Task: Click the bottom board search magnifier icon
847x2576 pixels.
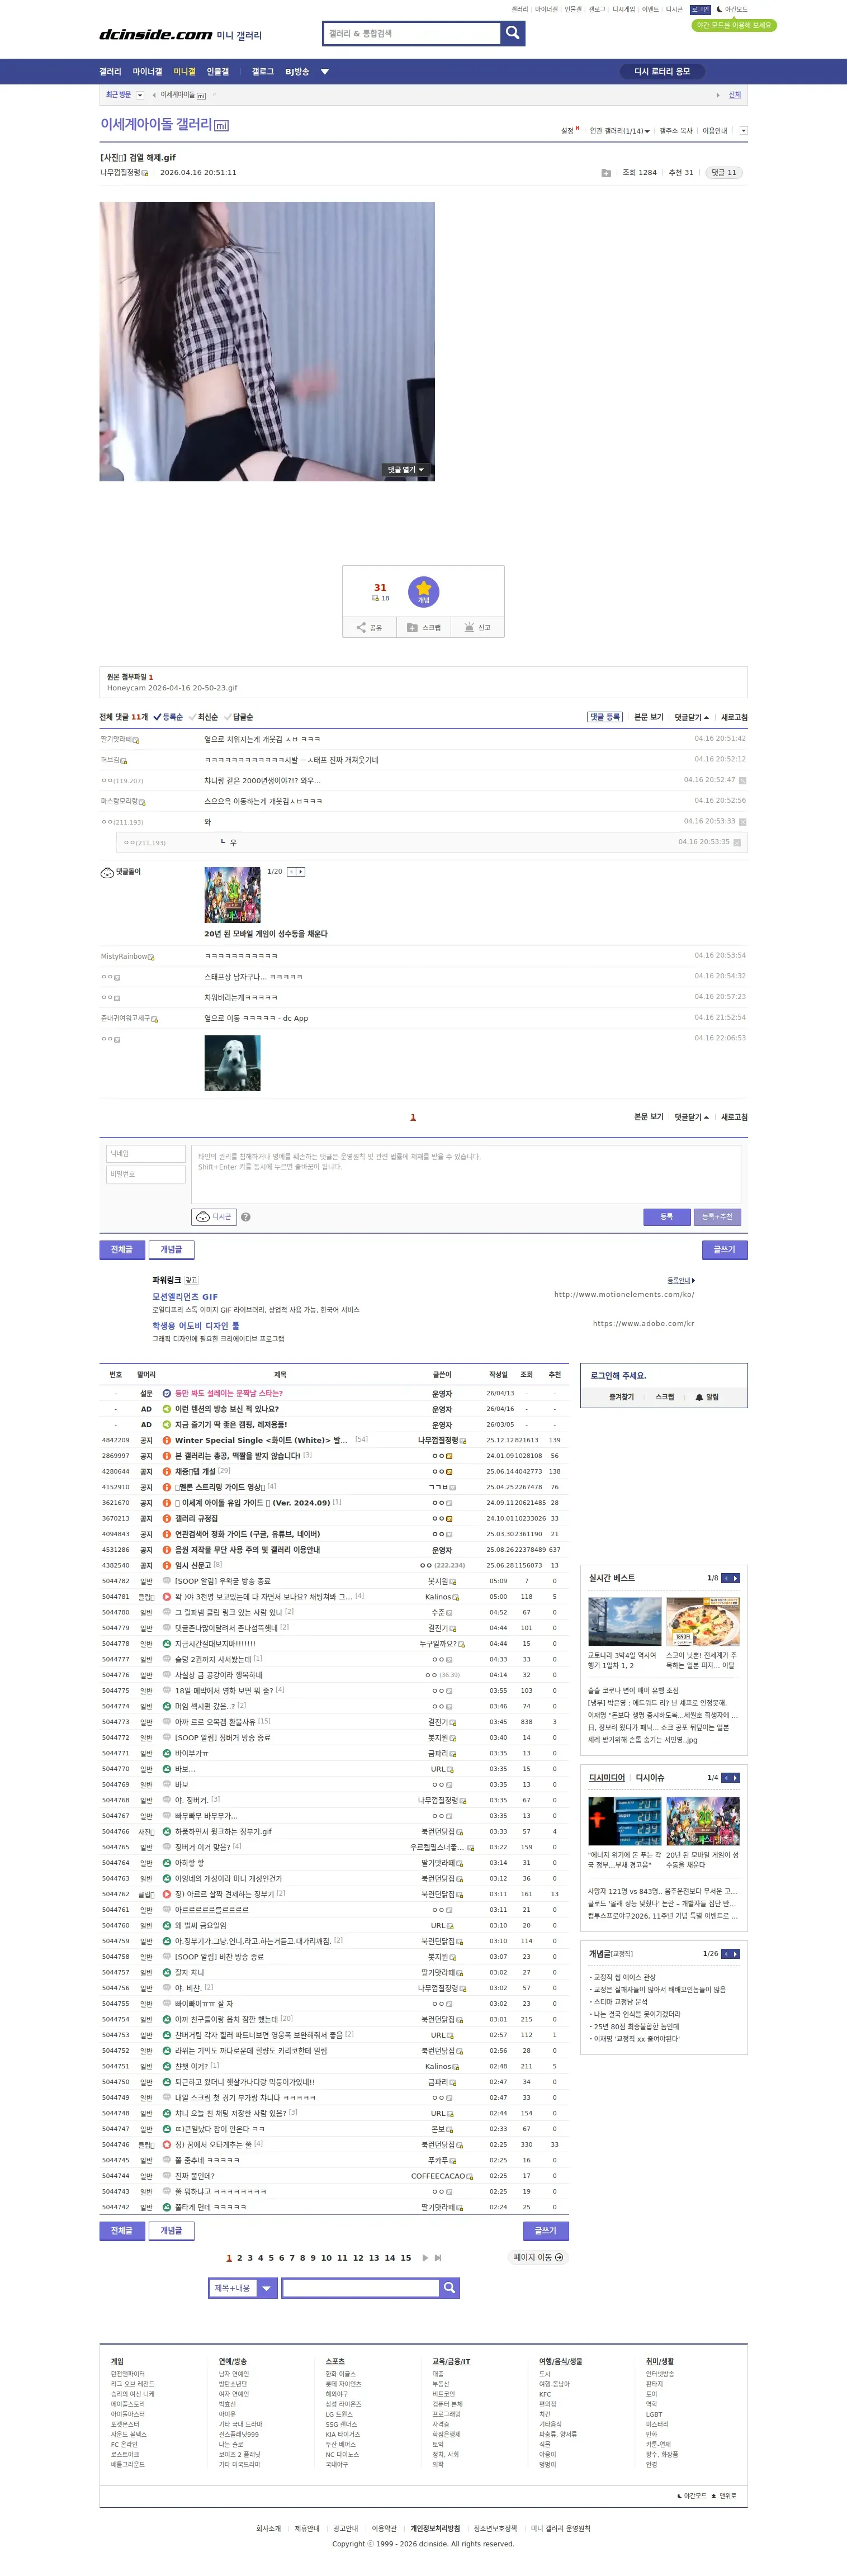Action: click(450, 2287)
